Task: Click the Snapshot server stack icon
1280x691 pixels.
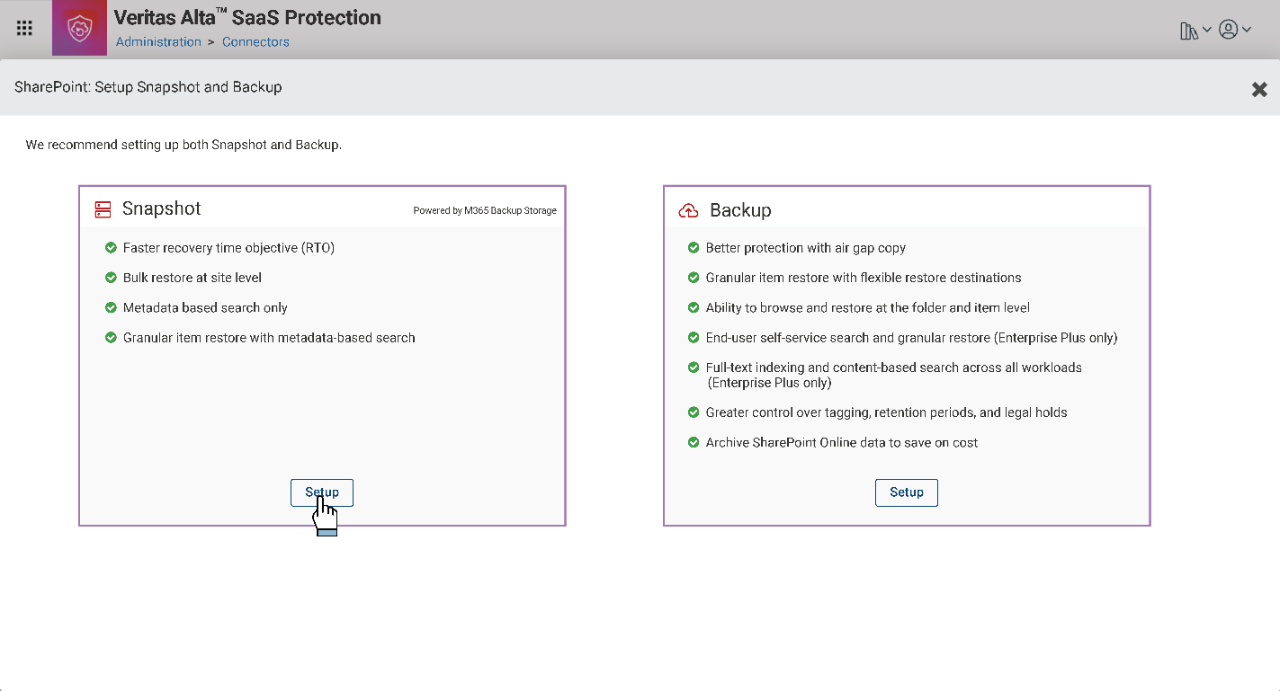Action: point(102,209)
